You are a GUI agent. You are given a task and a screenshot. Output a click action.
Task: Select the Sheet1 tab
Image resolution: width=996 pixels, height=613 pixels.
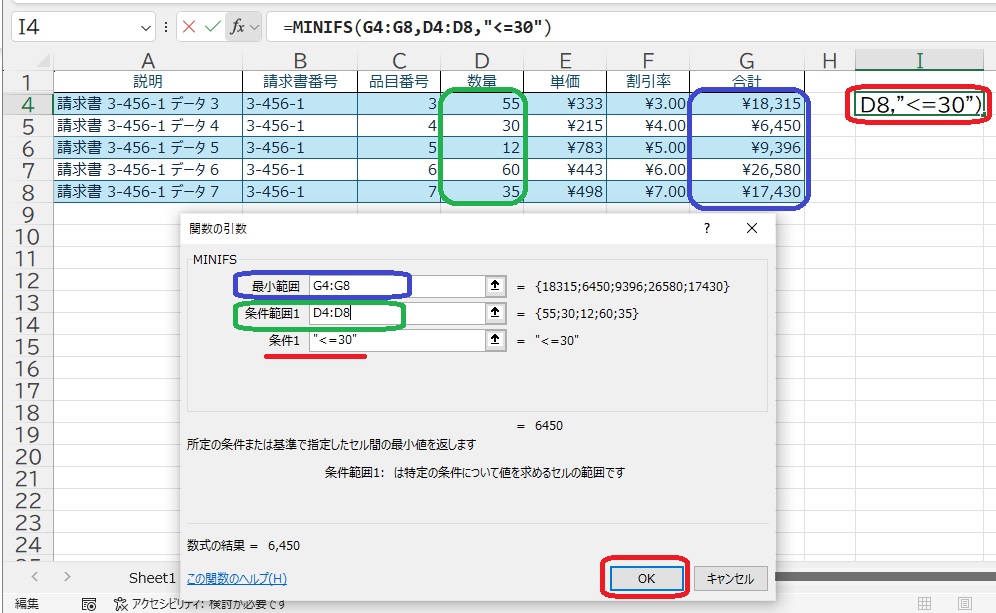[x=153, y=578]
